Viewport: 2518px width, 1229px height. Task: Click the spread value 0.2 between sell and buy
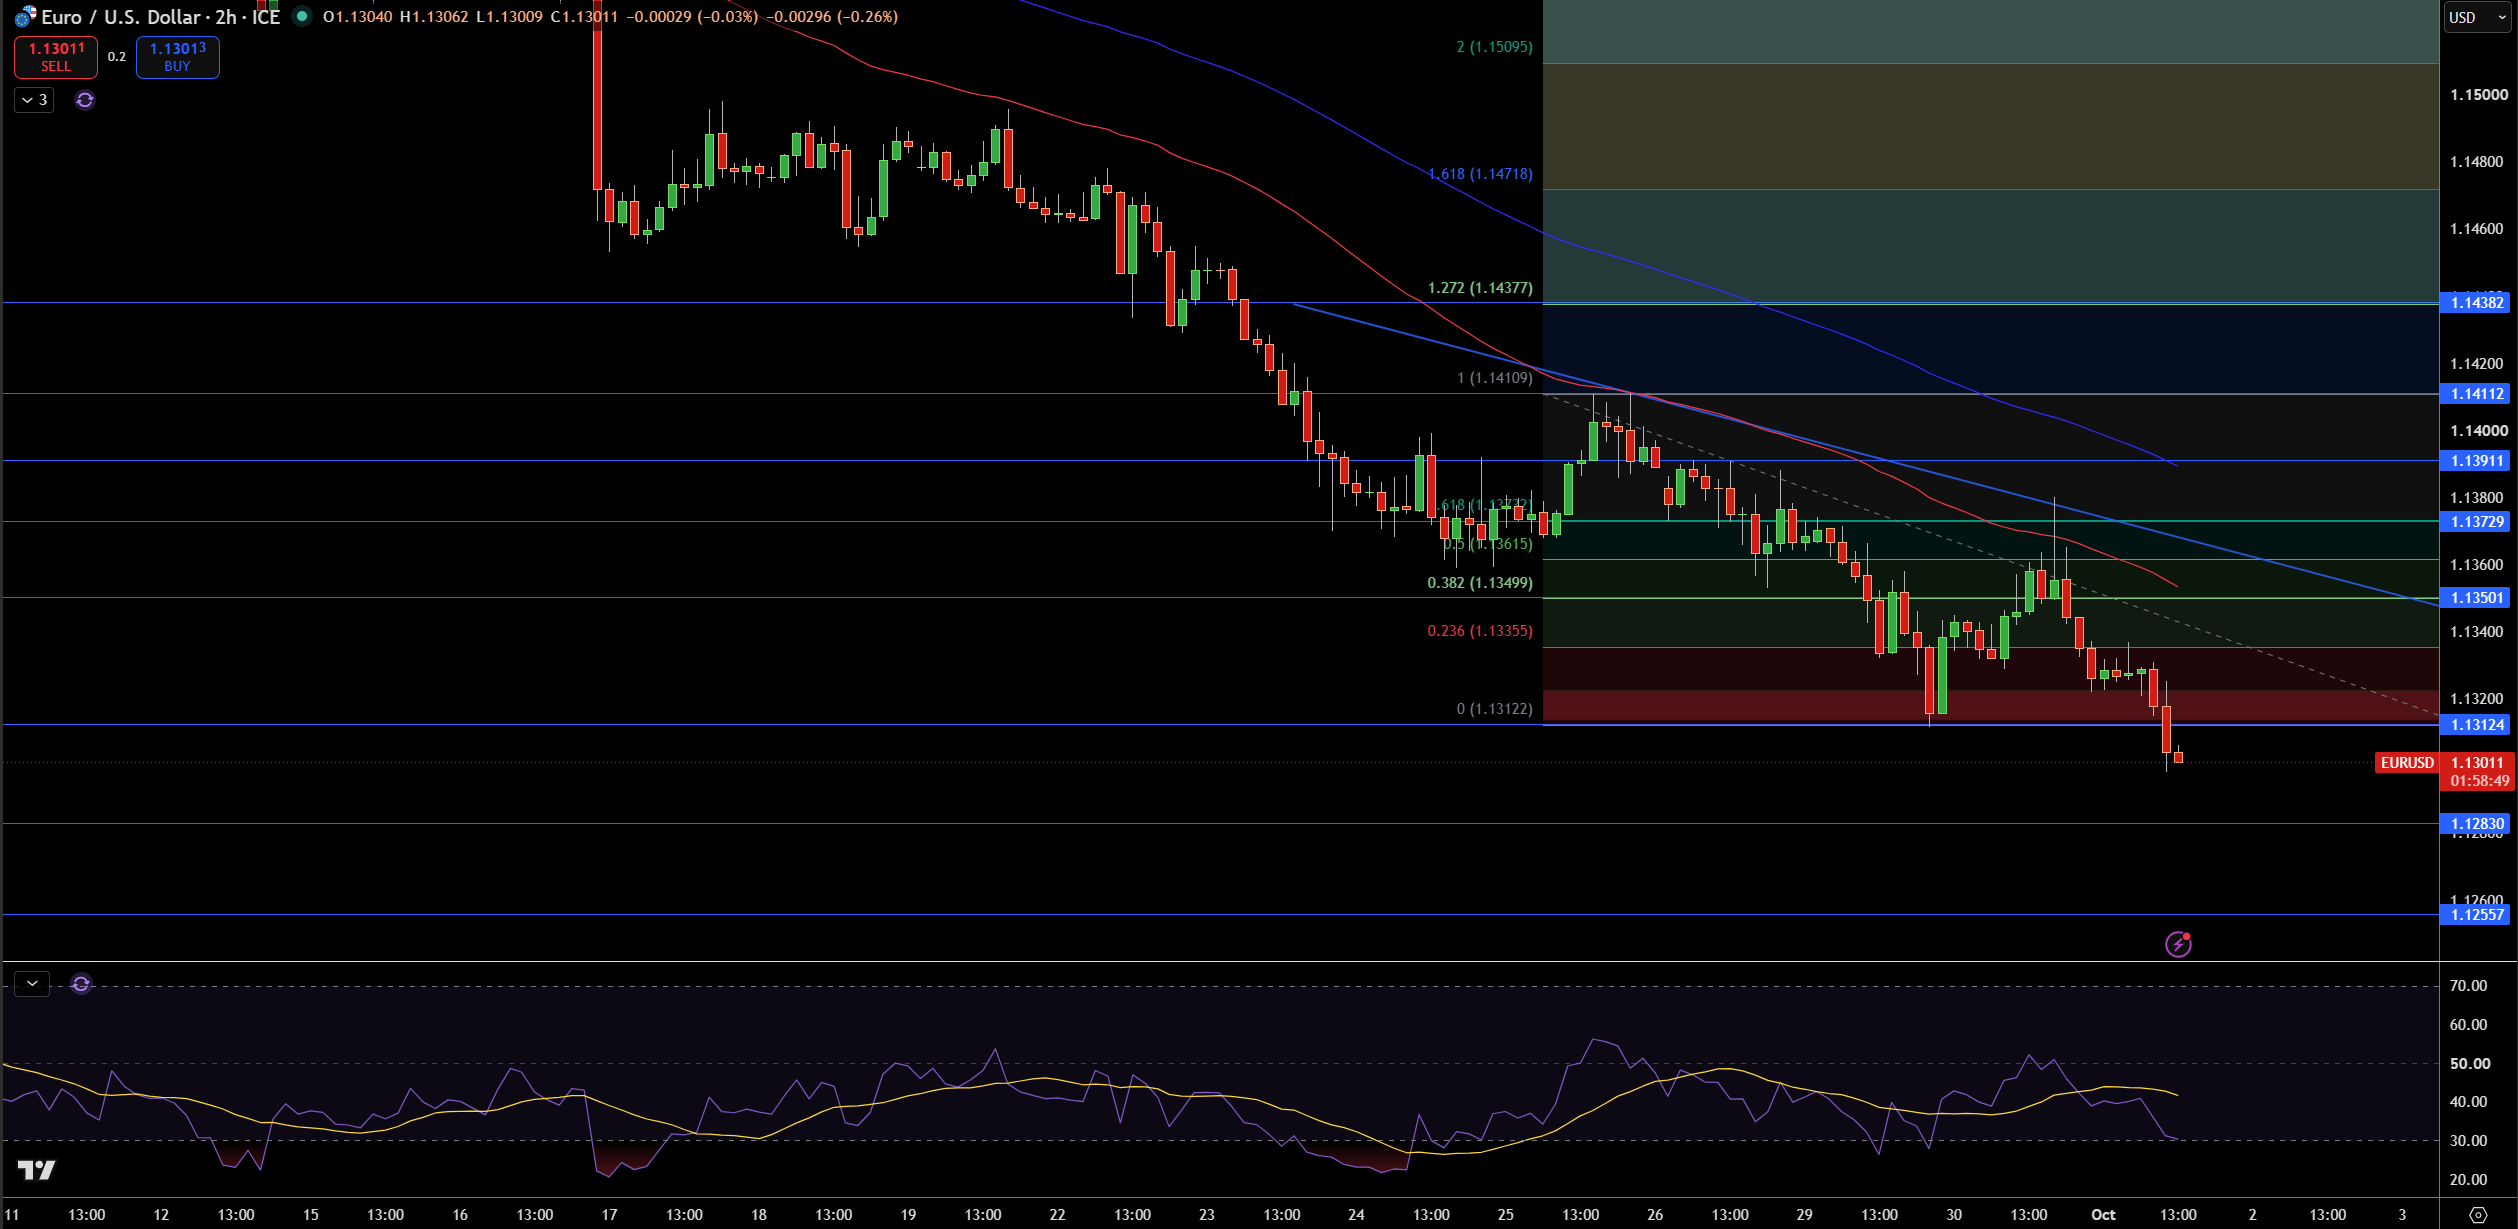pos(117,57)
